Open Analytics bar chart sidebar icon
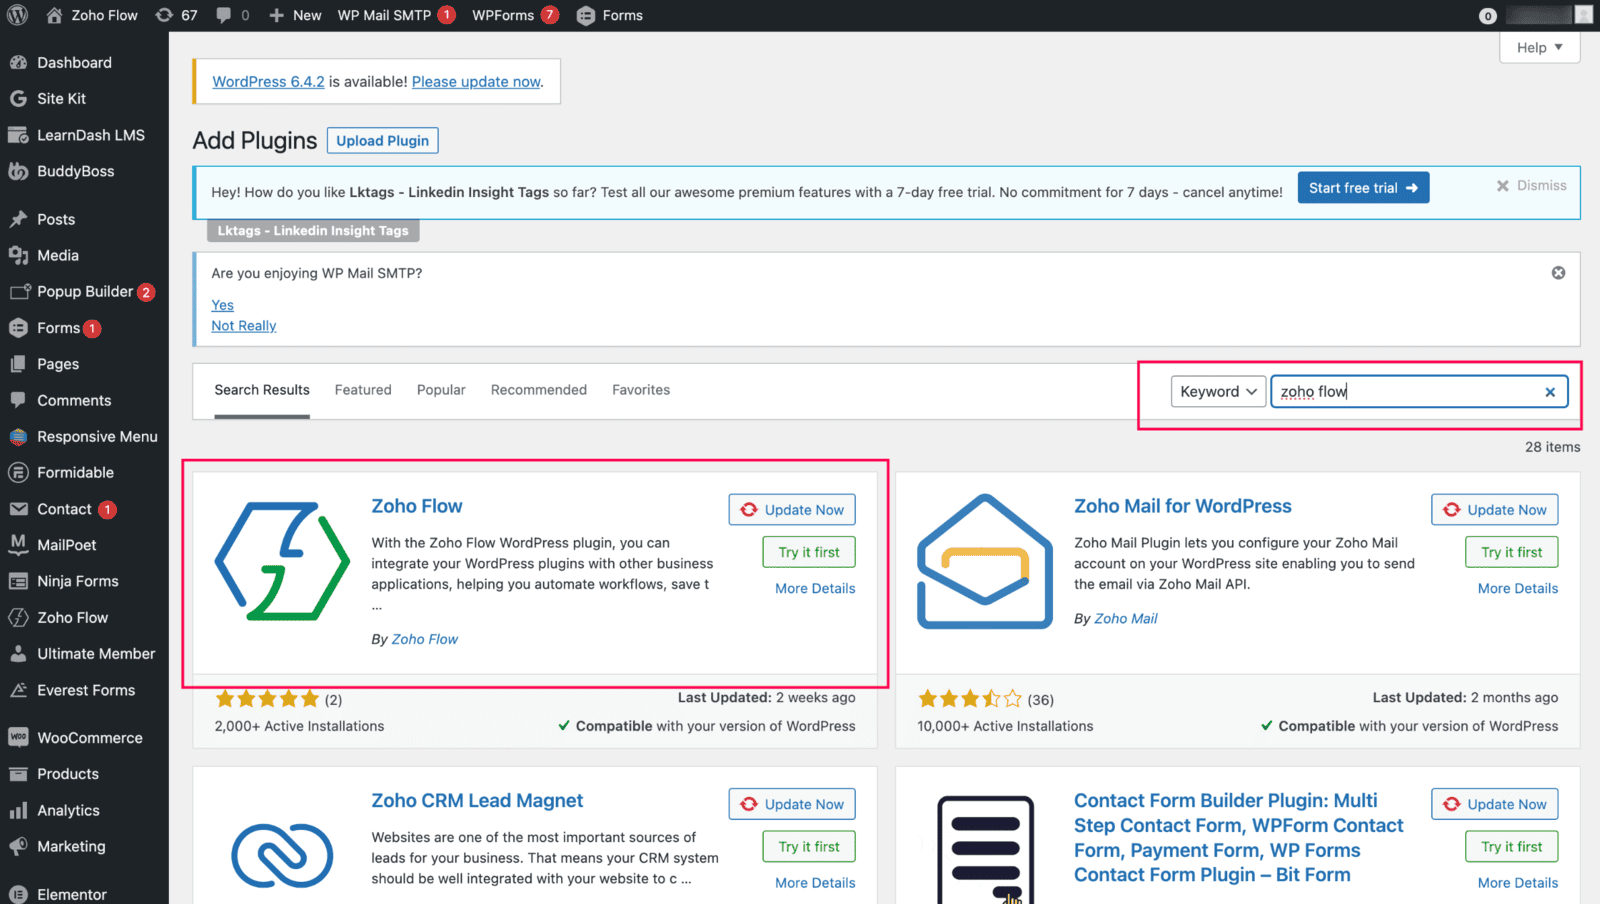The height and width of the screenshot is (904, 1600). click(x=18, y=810)
